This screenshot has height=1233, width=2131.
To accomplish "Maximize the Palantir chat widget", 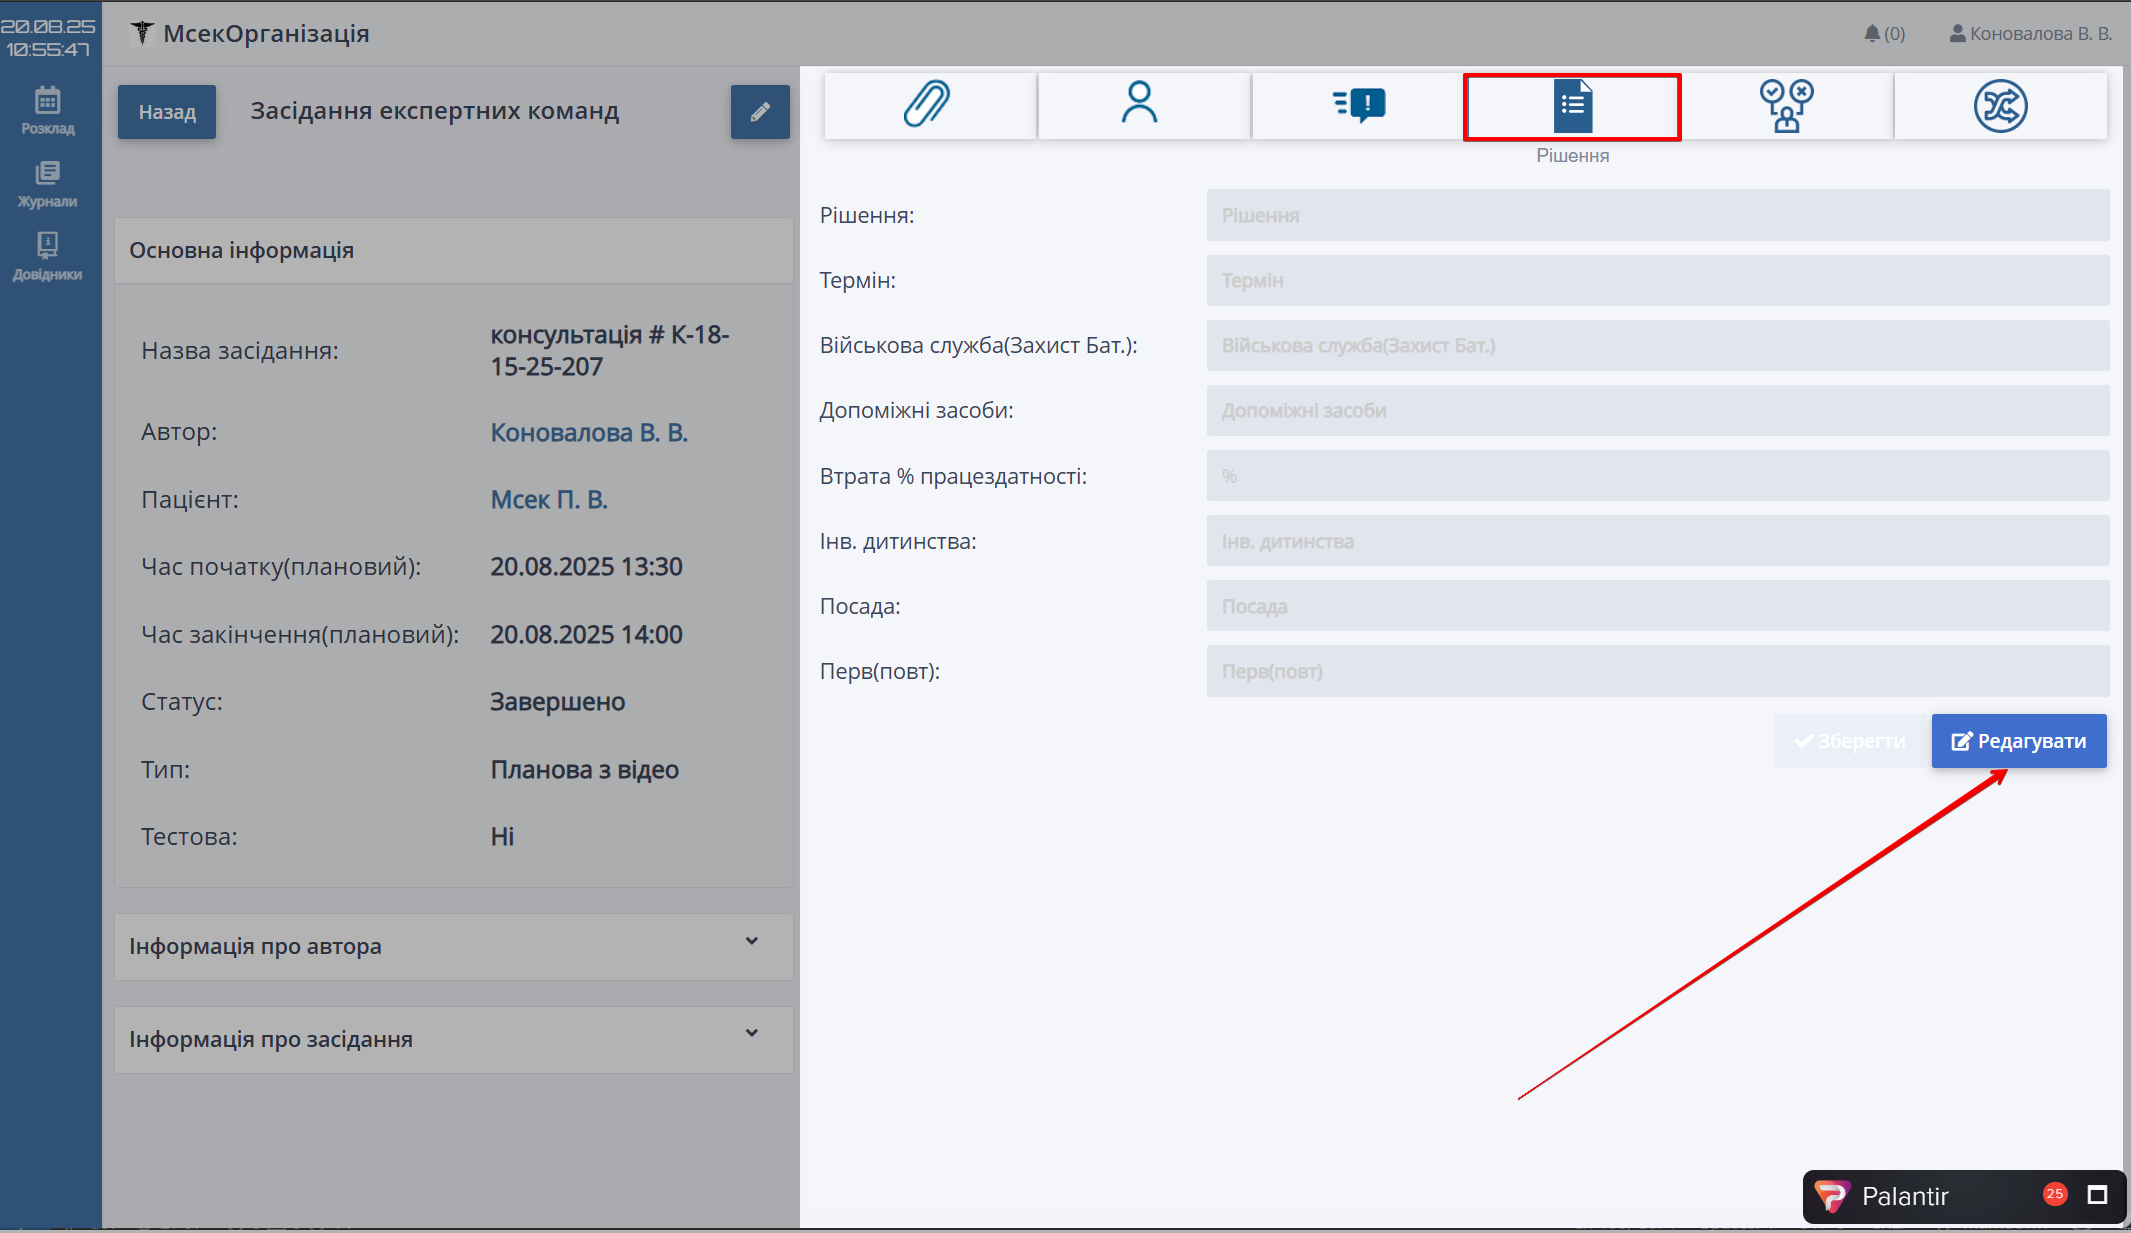I will (x=2098, y=1195).
